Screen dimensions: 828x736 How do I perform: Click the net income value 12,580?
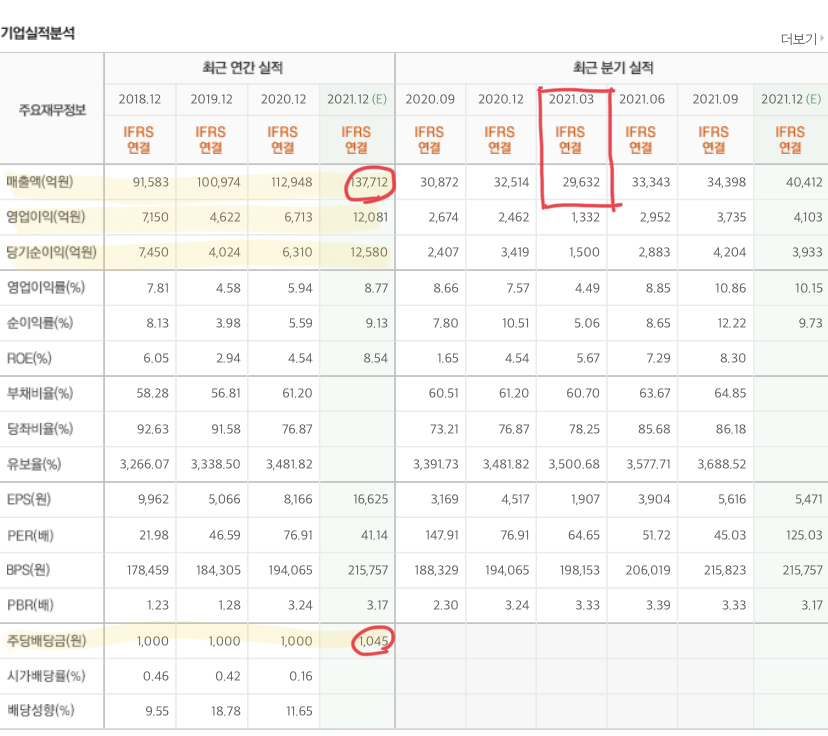pos(369,252)
